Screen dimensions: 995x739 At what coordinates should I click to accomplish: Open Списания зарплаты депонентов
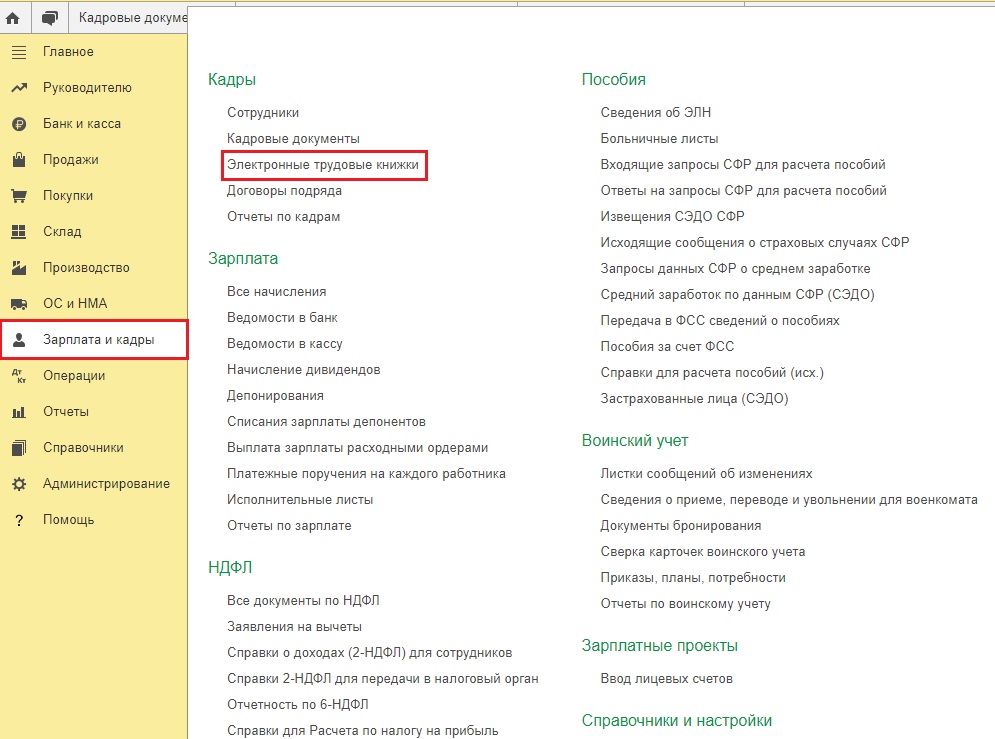click(326, 421)
